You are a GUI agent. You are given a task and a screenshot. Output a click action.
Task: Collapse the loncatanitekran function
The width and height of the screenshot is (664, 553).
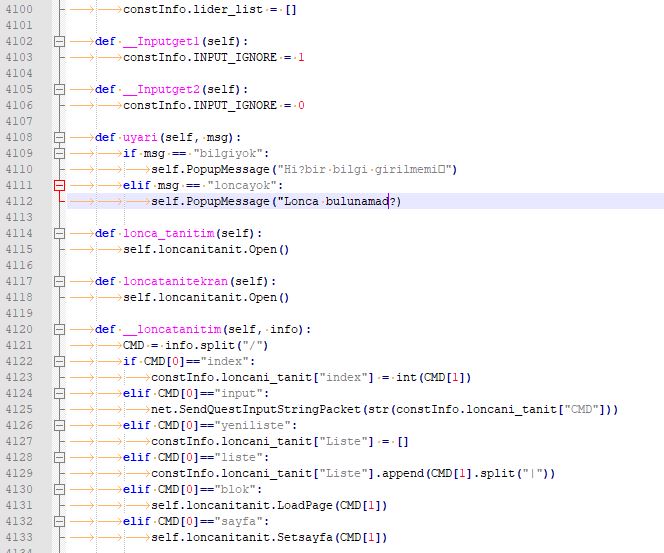(59, 282)
